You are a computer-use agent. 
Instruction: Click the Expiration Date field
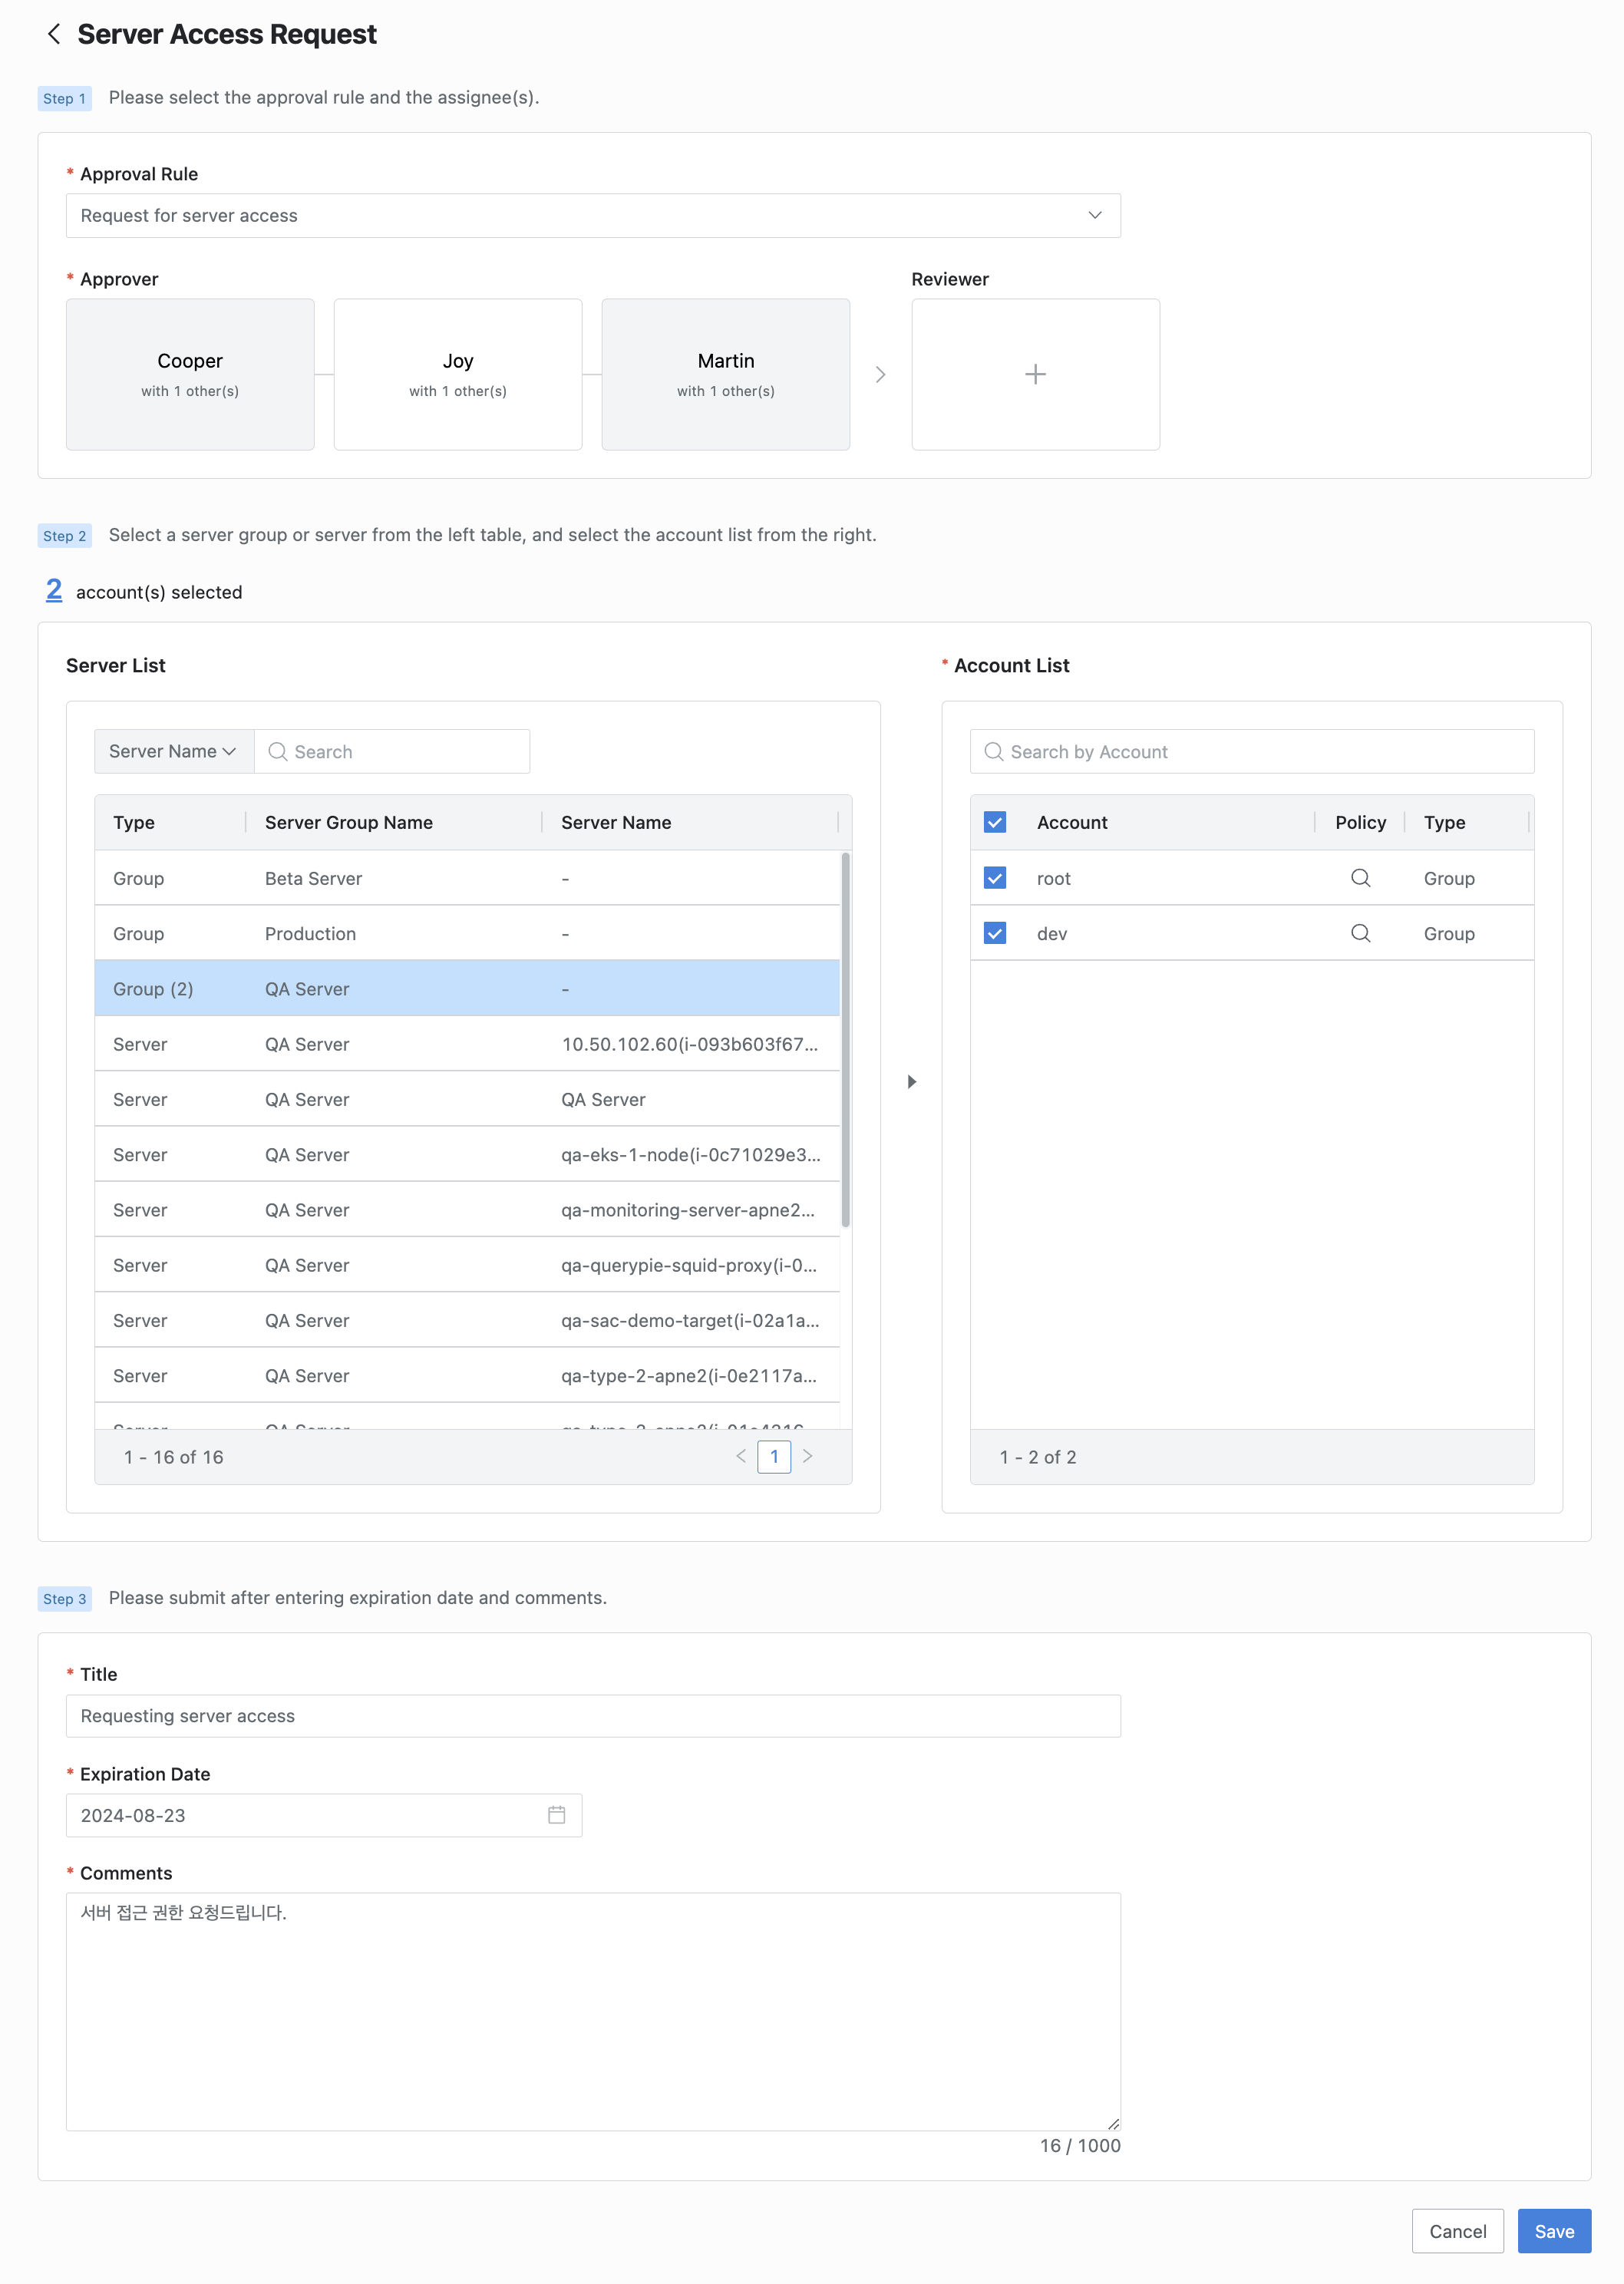[324, 1814]
